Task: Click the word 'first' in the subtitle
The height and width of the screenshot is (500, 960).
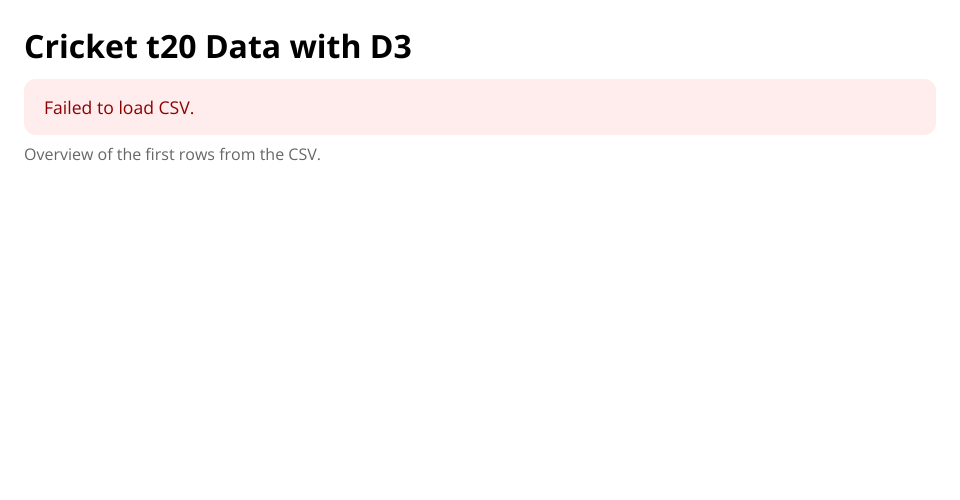Action: (160, 155)
